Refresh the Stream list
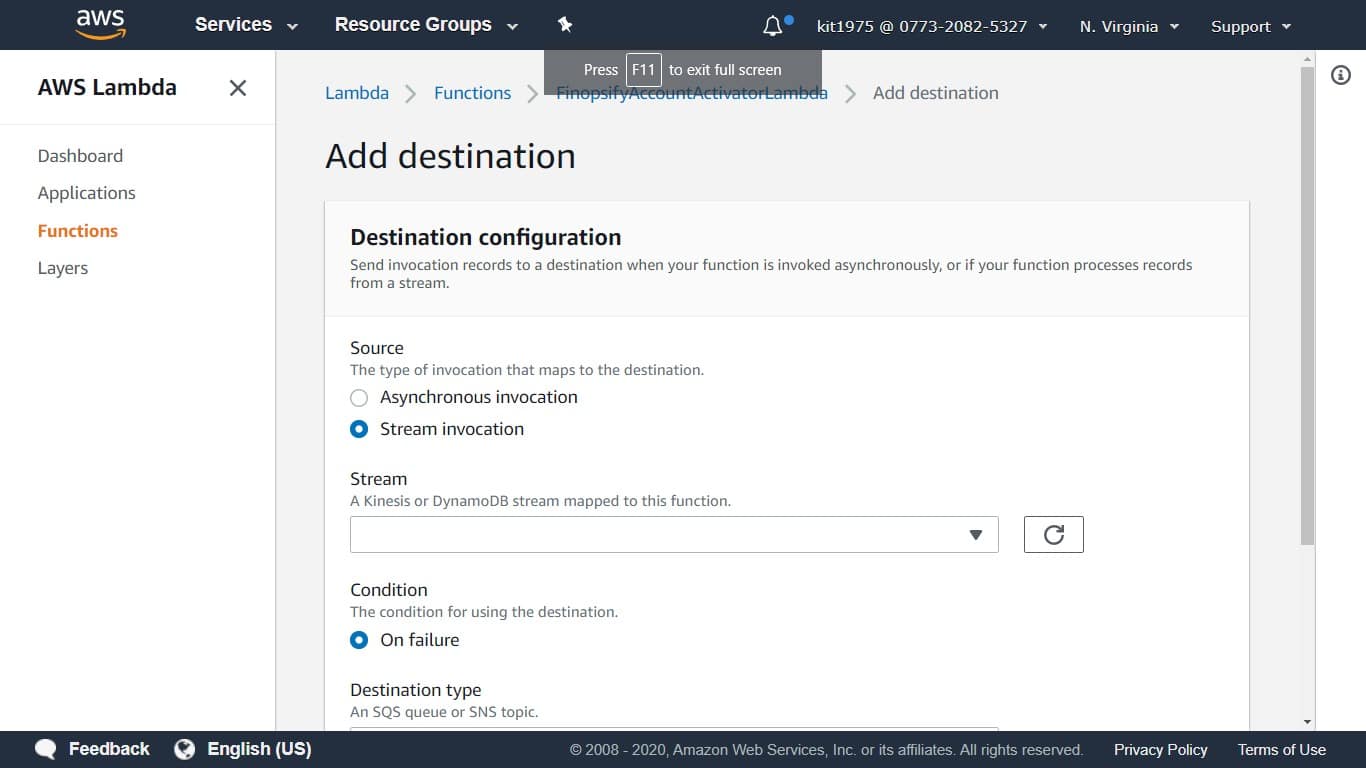This screenshot has width=1366, height=768. pos(1053,534)
